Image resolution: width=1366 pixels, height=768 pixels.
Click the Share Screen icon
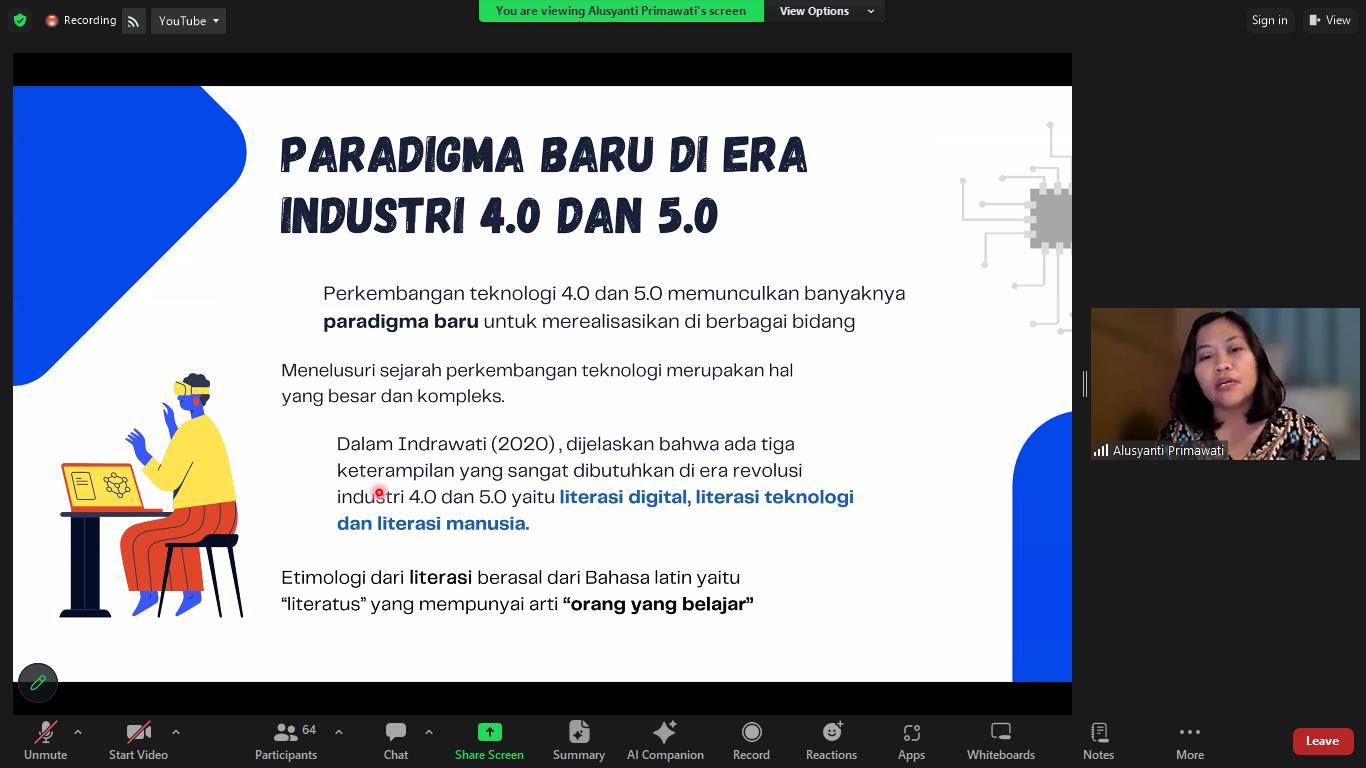coord(489,732)
